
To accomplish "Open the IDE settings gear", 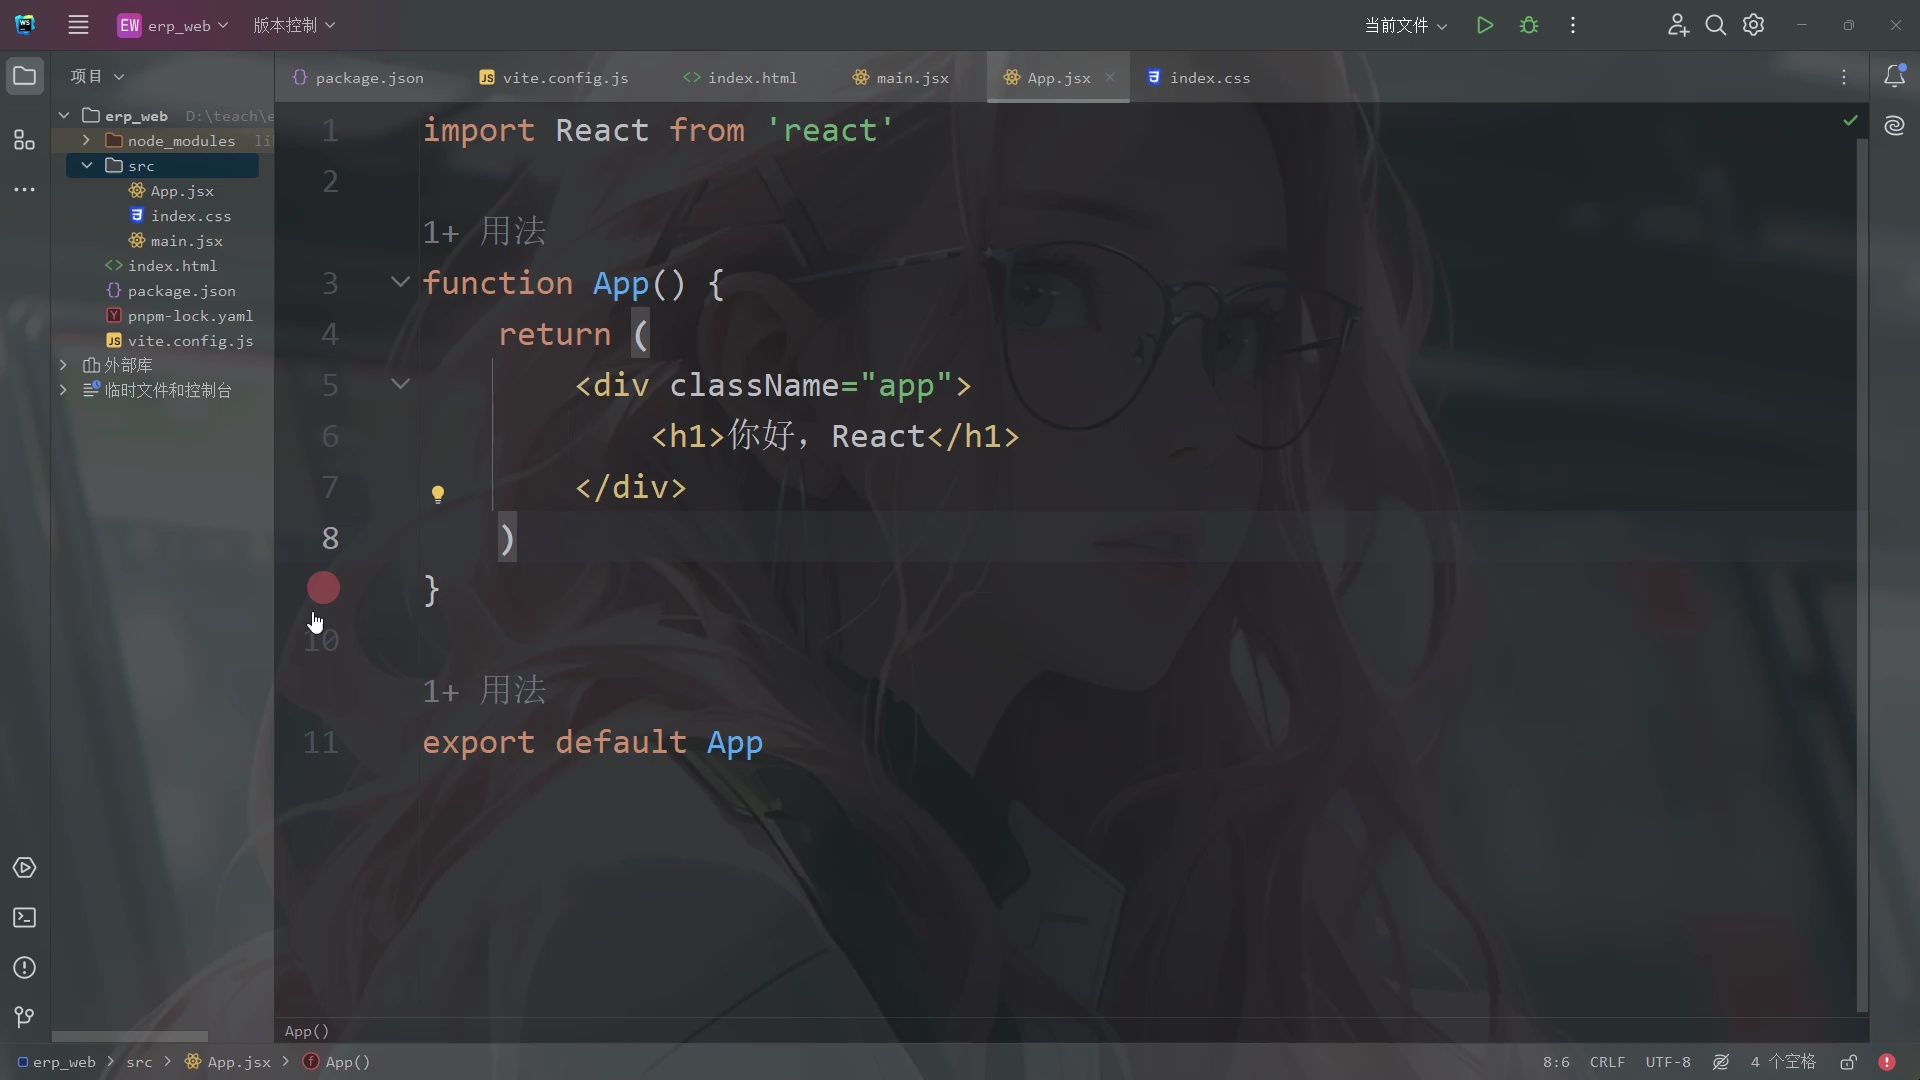I will [1754, 25].
